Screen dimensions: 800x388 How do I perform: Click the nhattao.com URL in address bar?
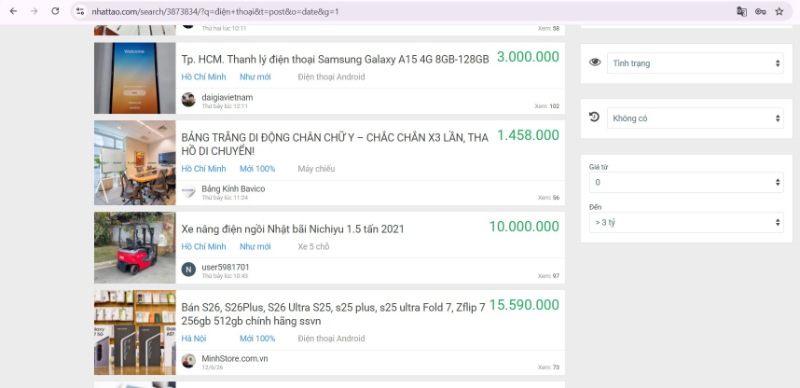215,11
